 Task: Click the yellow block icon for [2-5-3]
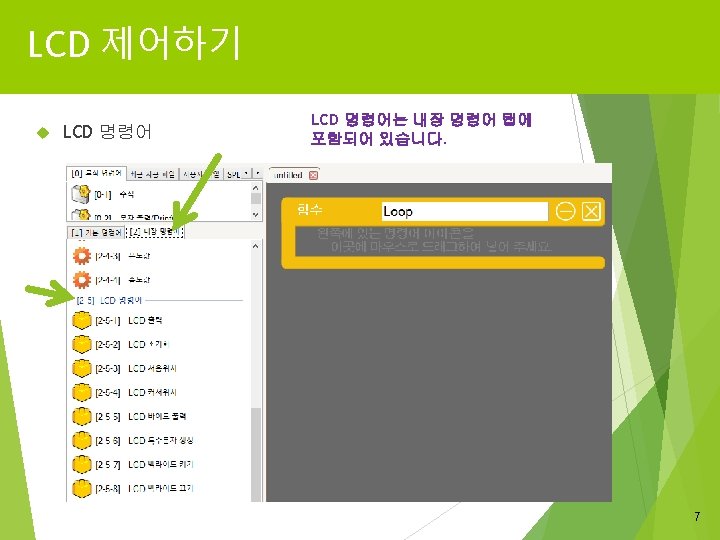[x=82, y=368]
